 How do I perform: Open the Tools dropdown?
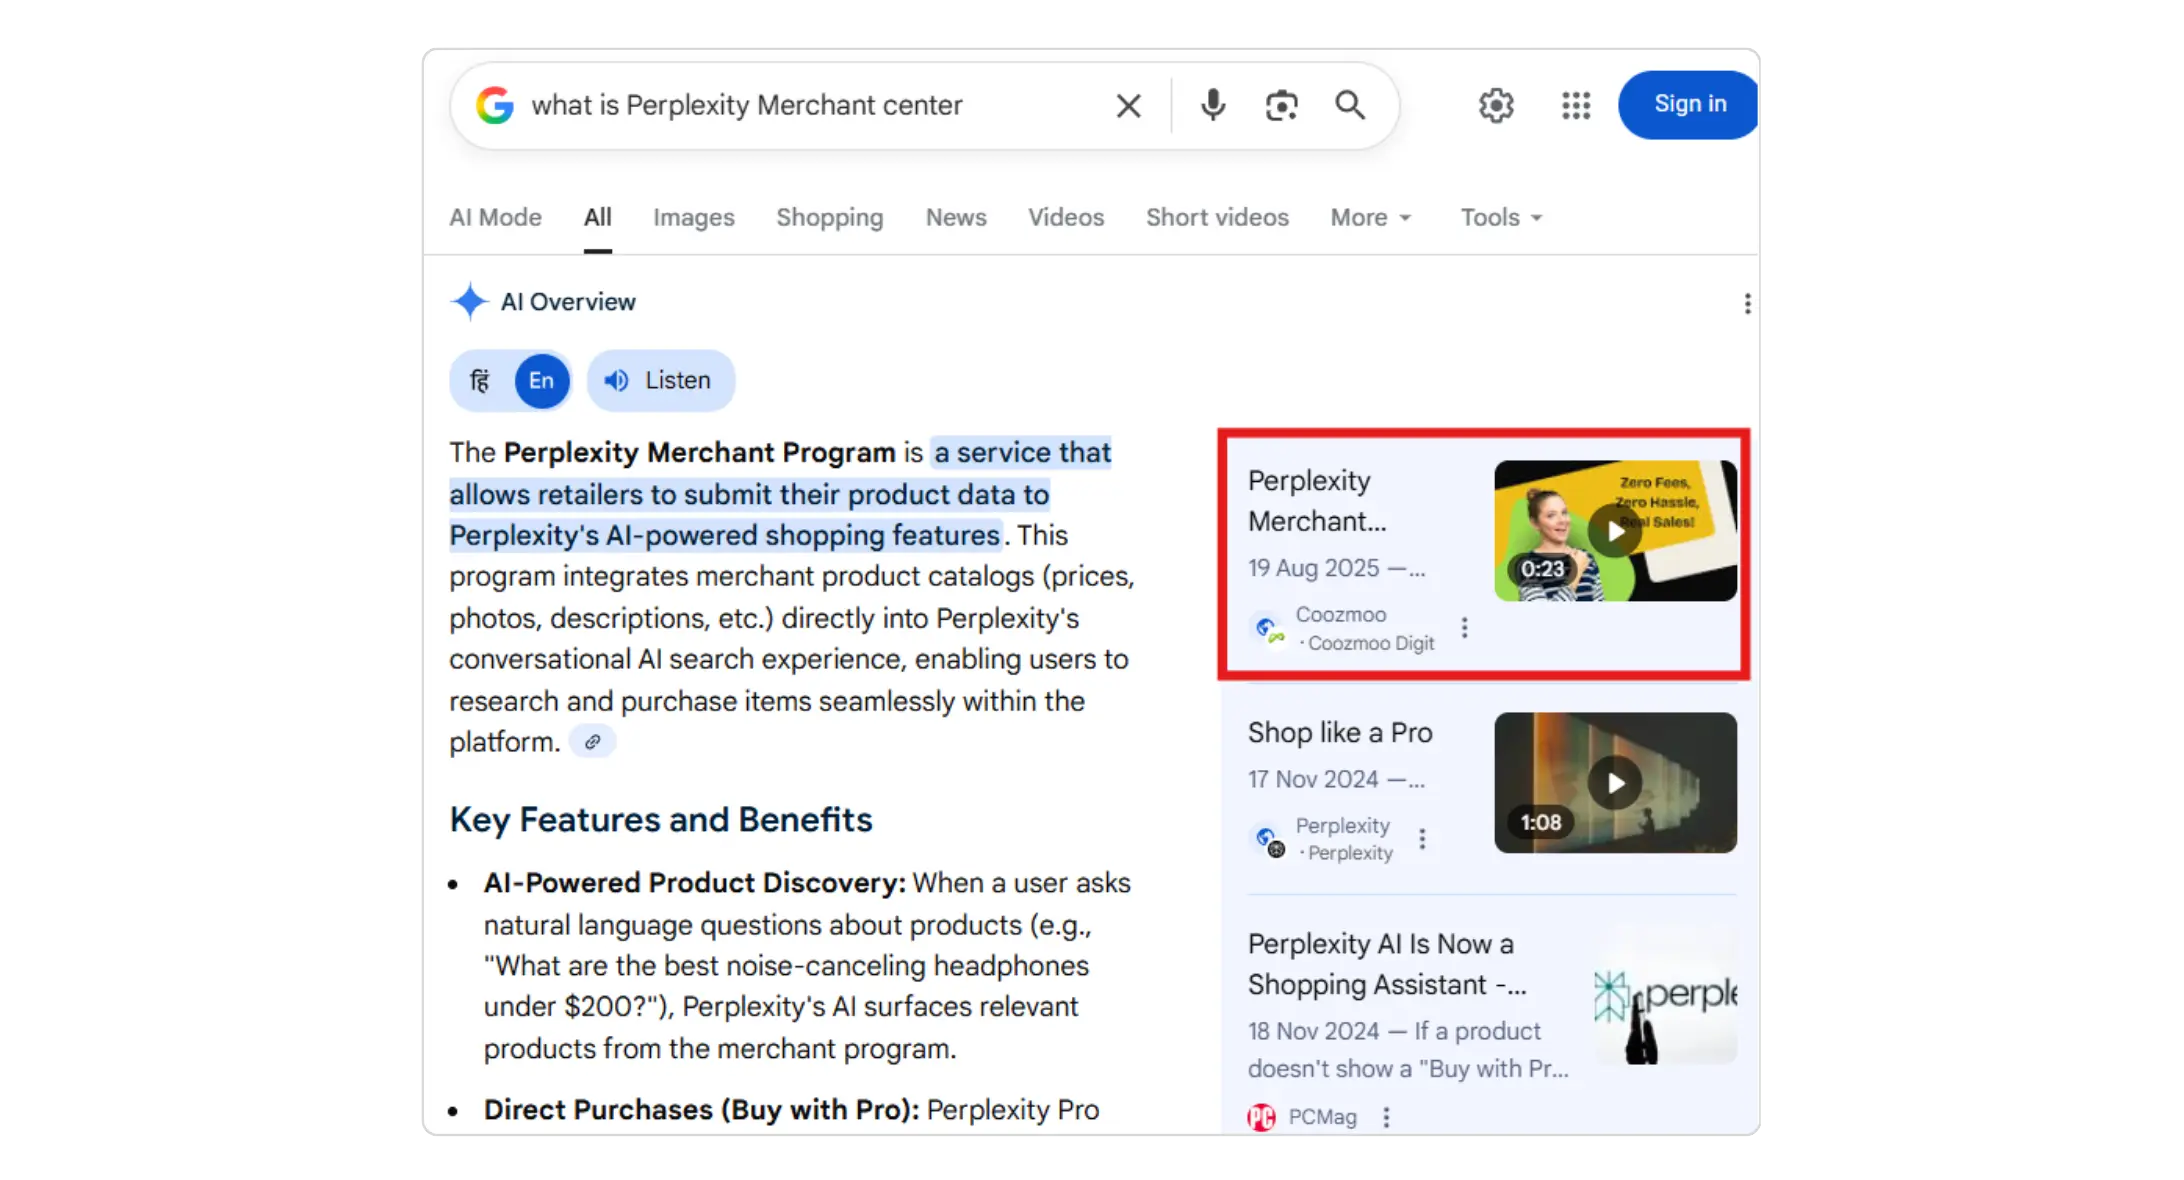coord(1501,217)
